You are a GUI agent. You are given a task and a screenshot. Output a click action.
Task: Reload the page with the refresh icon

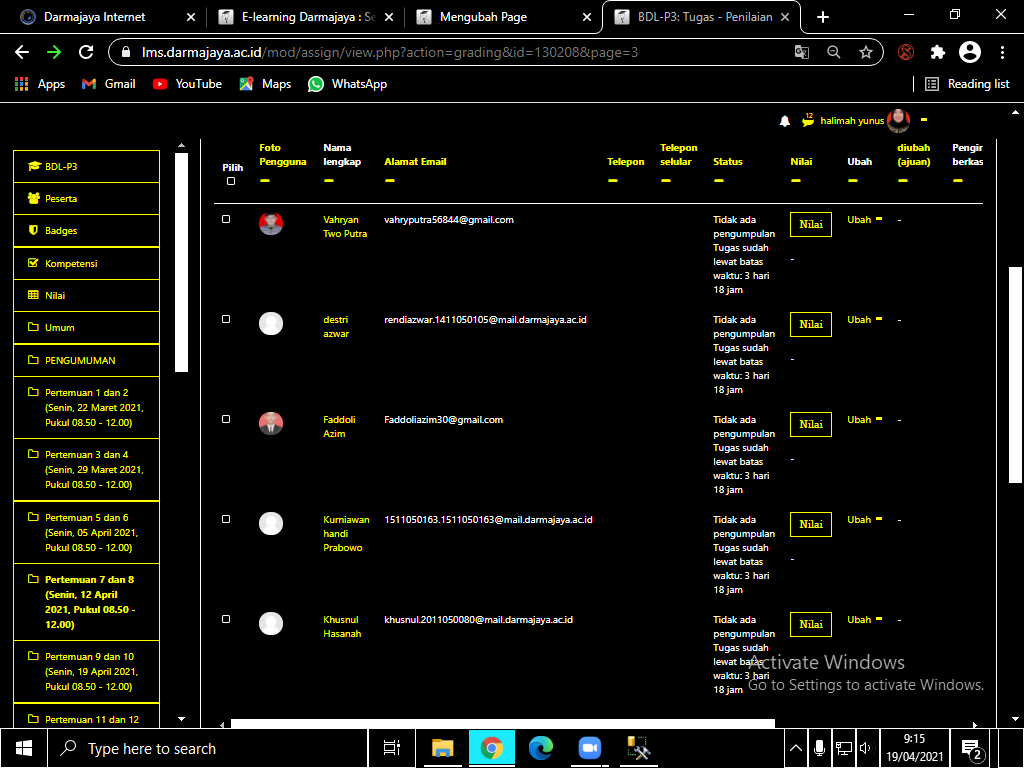click(x=86, y=52)
